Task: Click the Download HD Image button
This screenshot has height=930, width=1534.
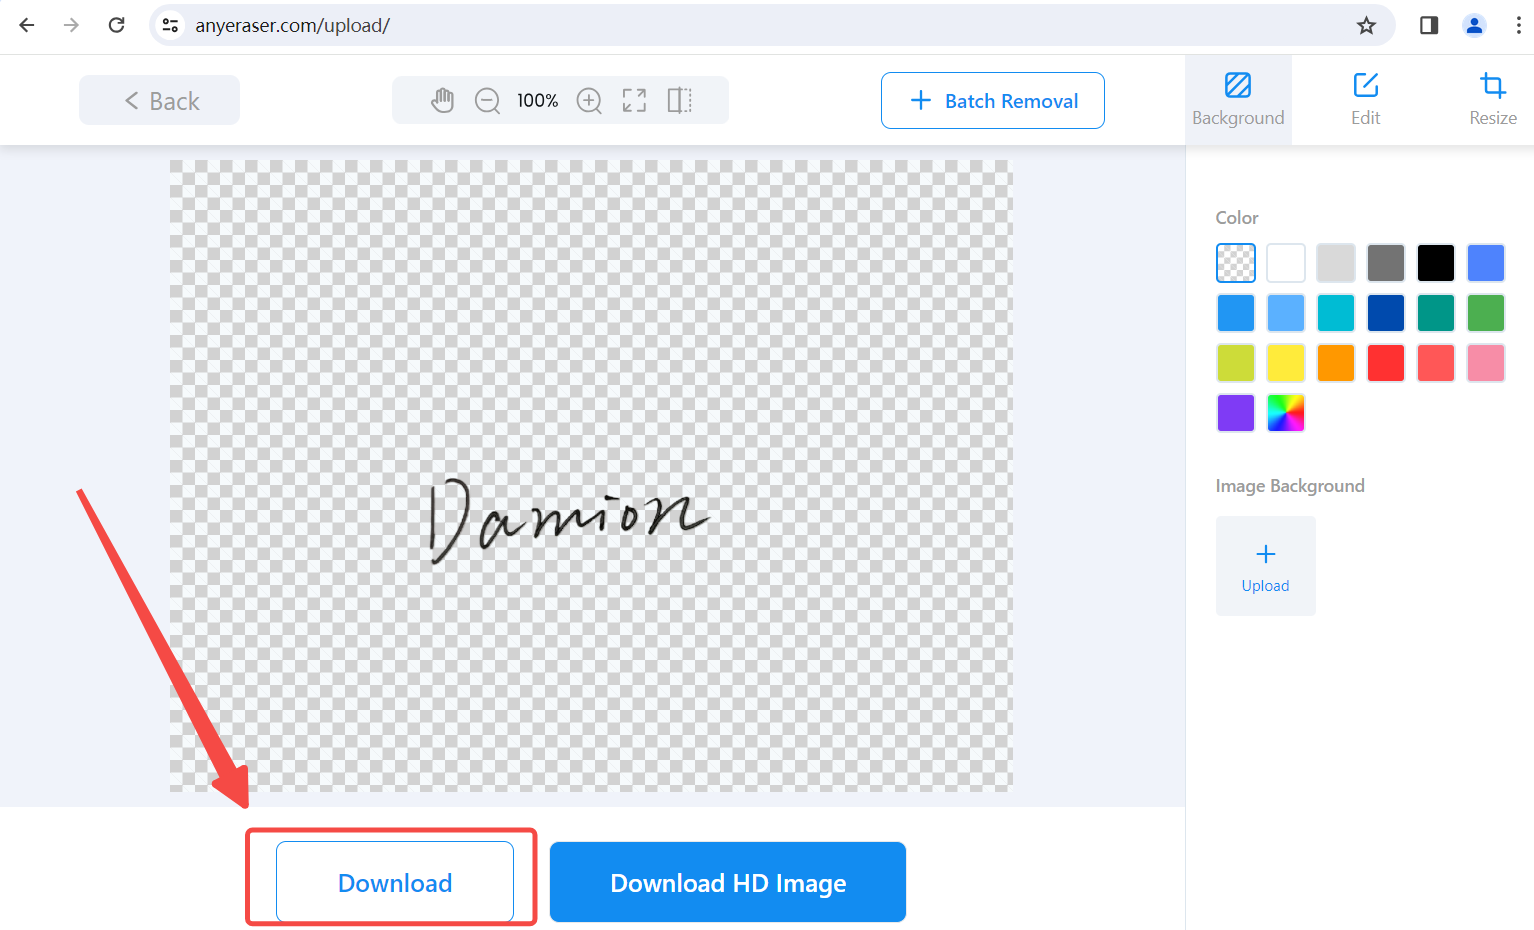Action: [x=728, y=882]
